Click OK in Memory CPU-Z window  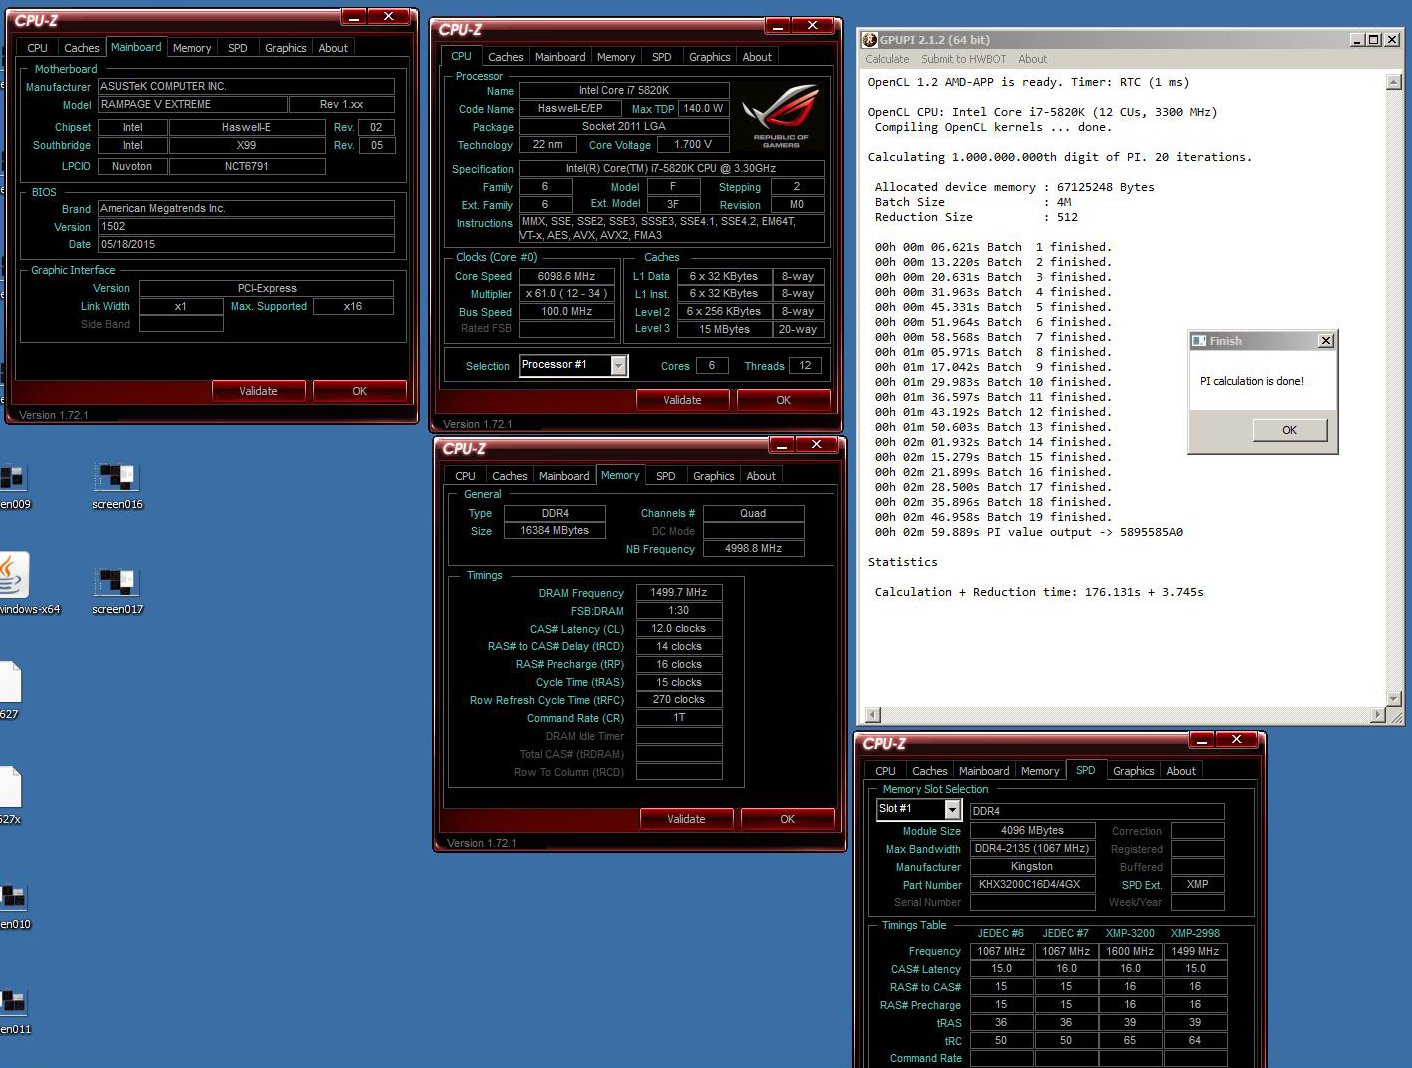point(787,819)
